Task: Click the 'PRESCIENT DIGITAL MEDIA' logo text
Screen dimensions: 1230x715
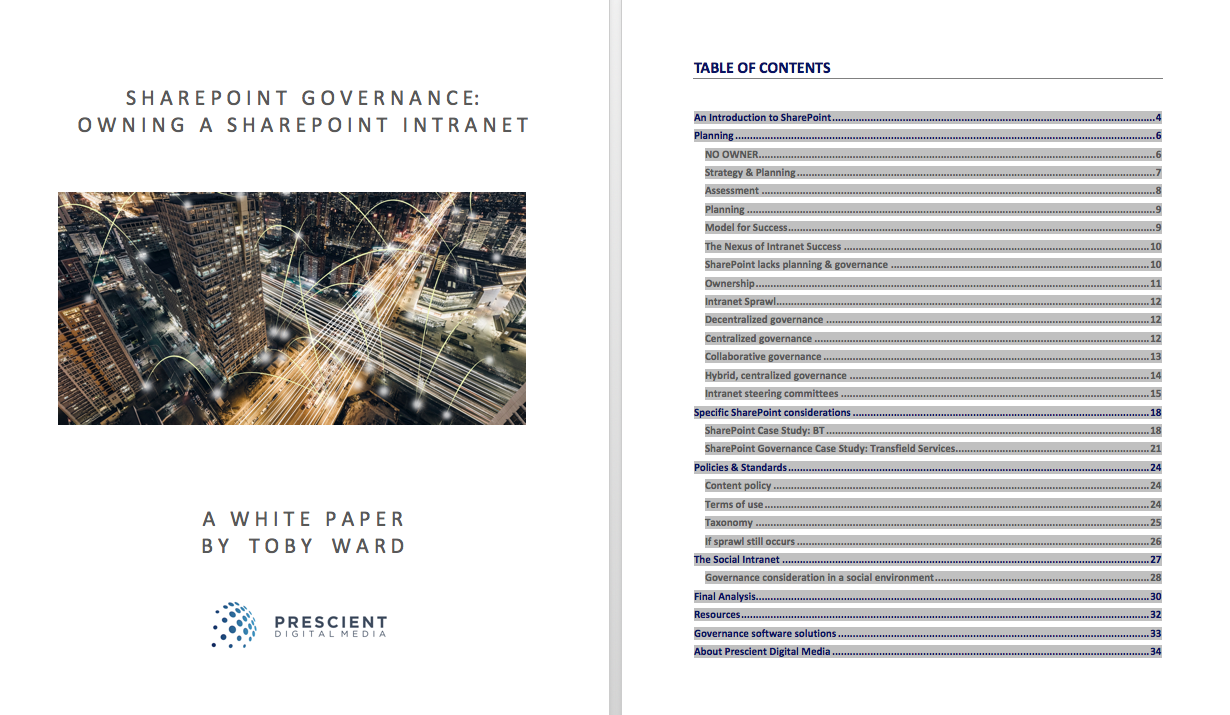Action: pos(330,626)
